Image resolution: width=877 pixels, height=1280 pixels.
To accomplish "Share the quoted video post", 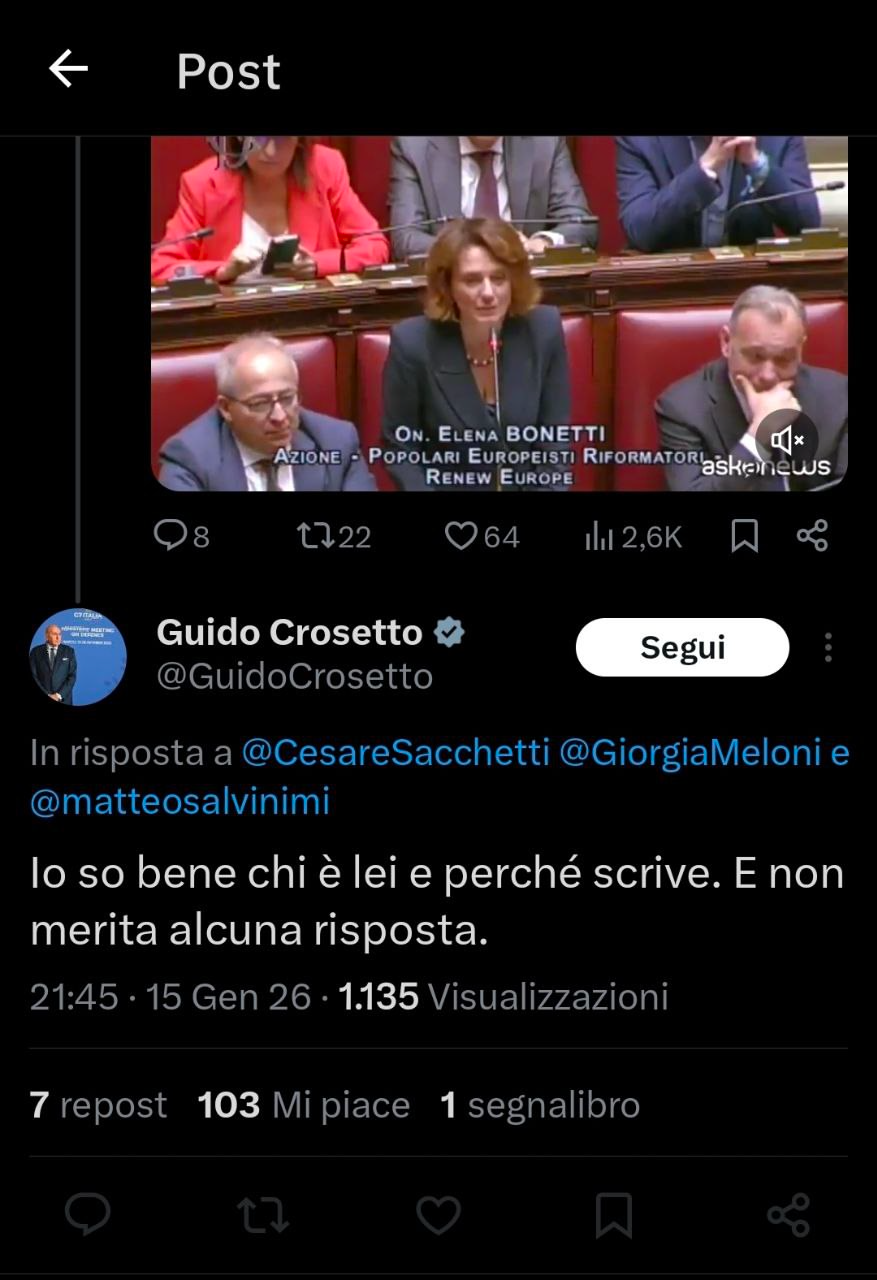I will (812, 537).
